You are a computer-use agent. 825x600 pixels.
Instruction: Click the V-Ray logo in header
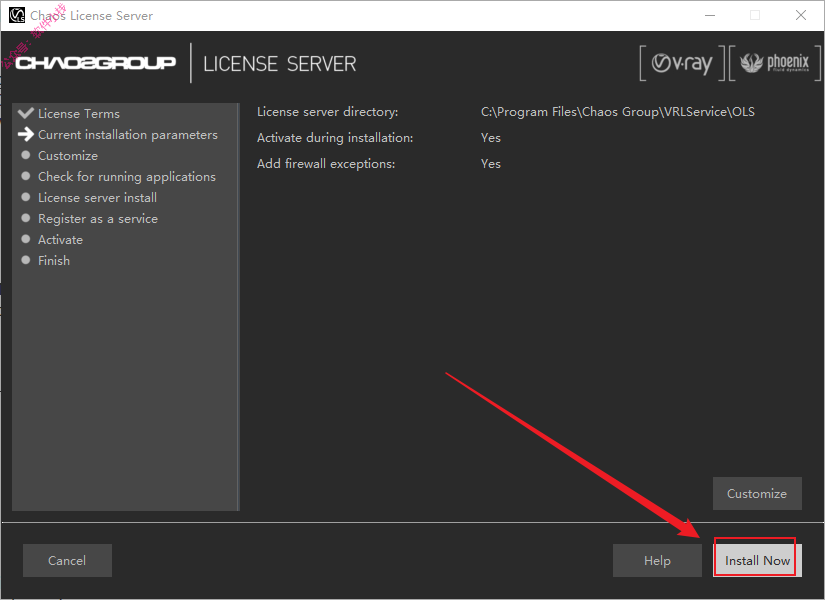tap(682, 63)
